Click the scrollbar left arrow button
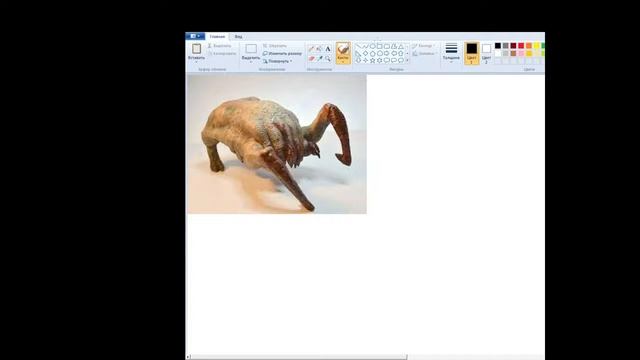 click(188, 357)
